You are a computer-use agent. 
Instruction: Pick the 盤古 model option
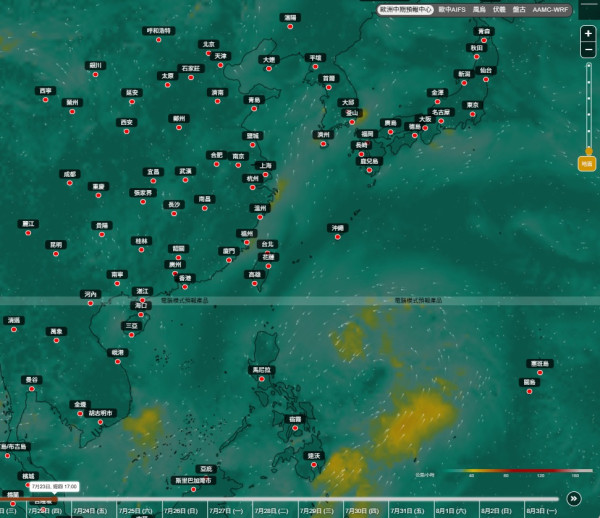[519, 10]
